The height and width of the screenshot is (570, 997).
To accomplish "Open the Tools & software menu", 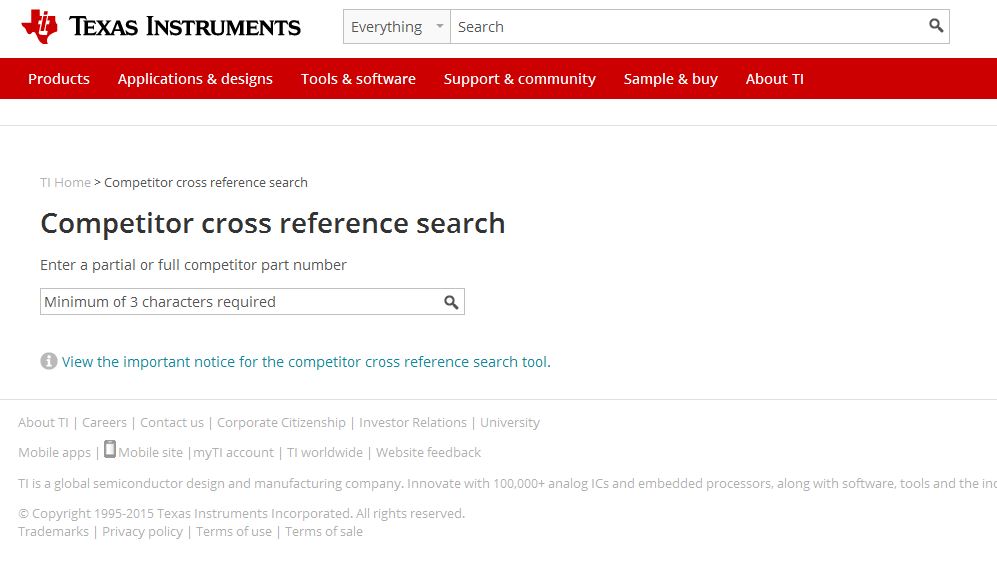I will 358,79.
